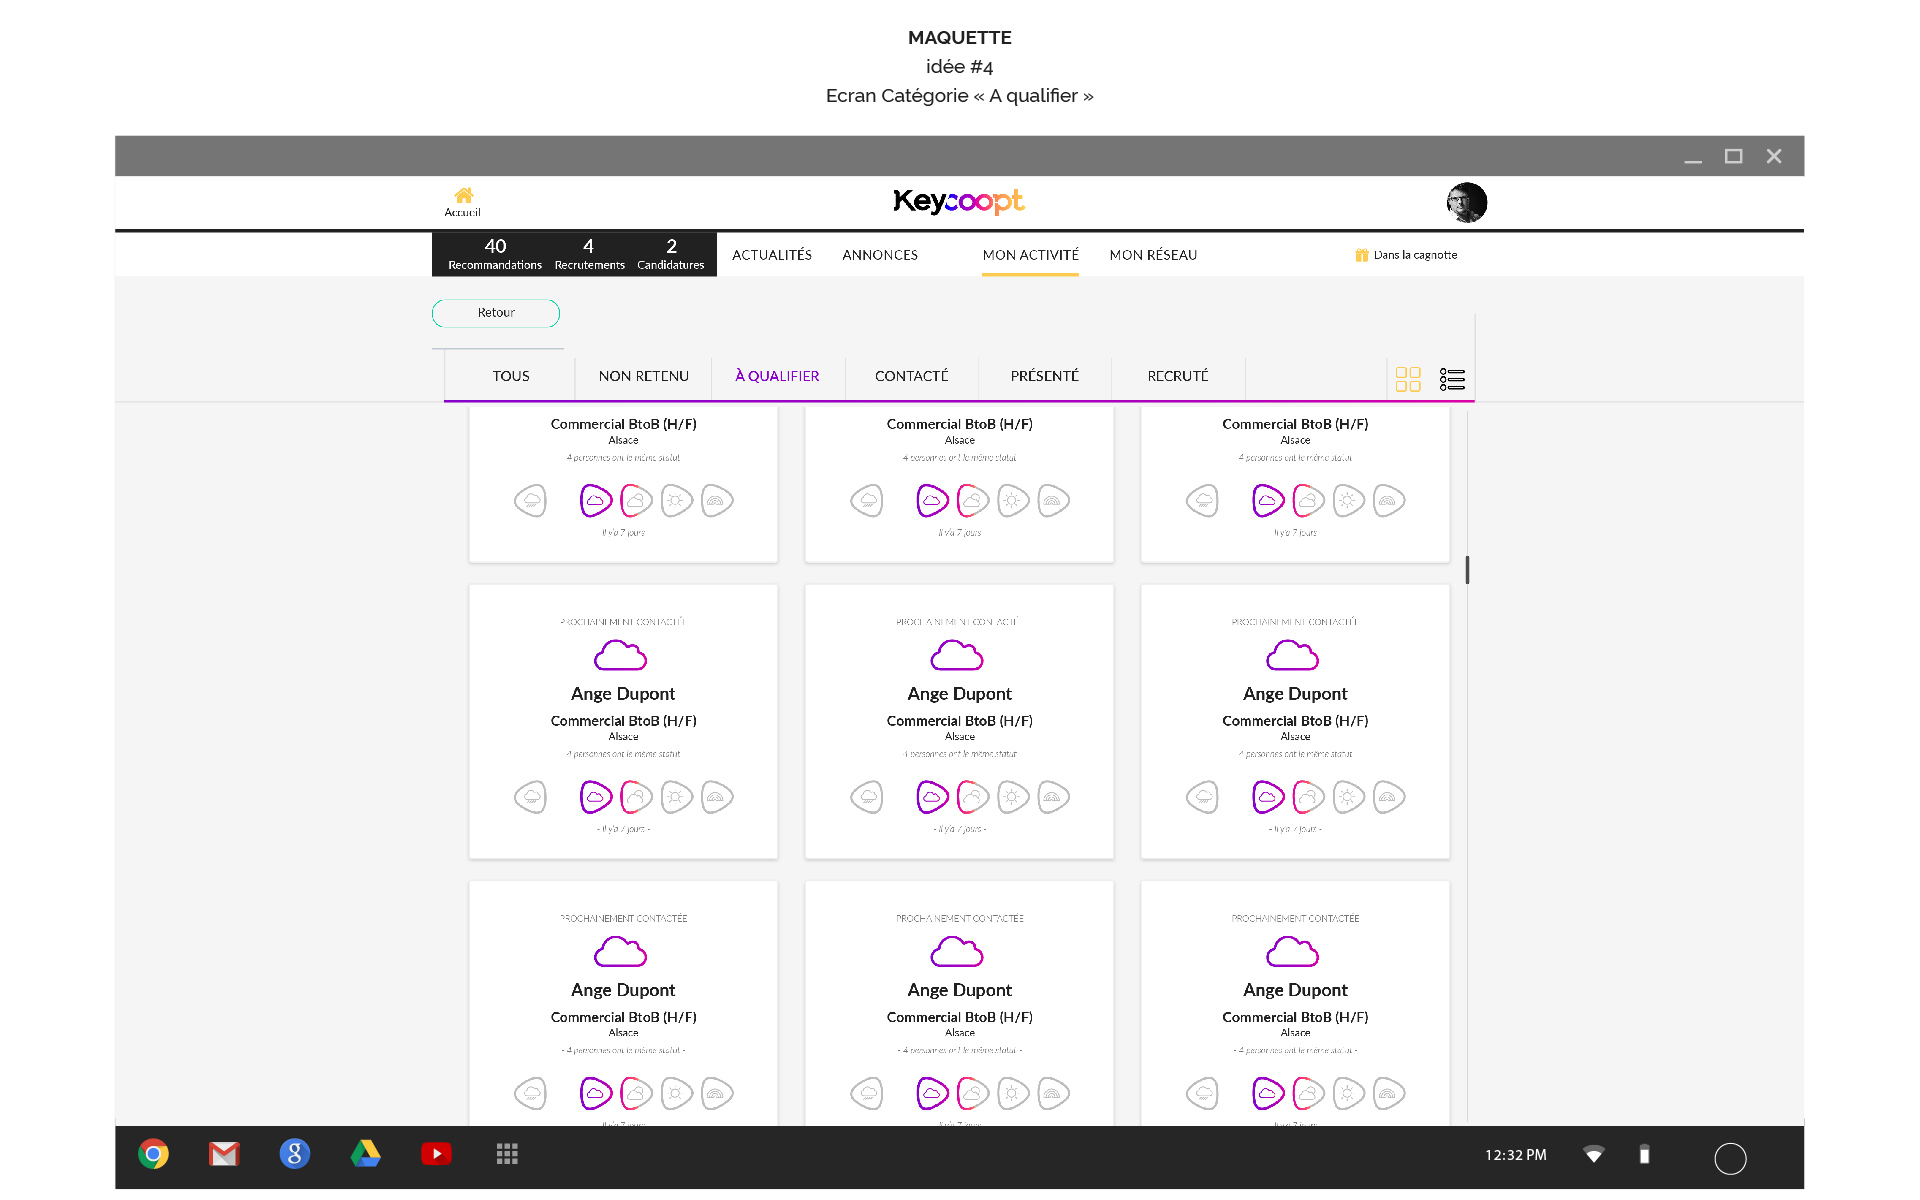Click the 40 Recommandations counter
The height and width of the screenshot is (1200, 1920).
tap(495, 254)
